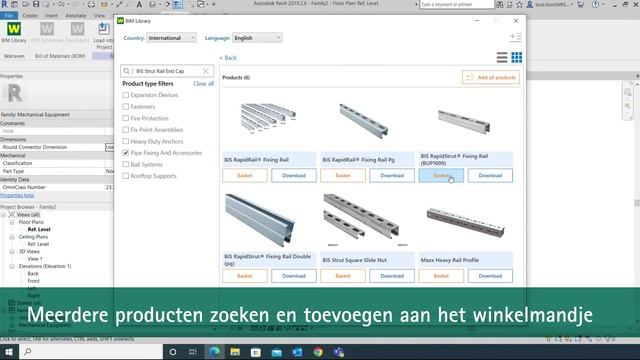Click the Cortana circle on taskbar

(x=173, y=352)
